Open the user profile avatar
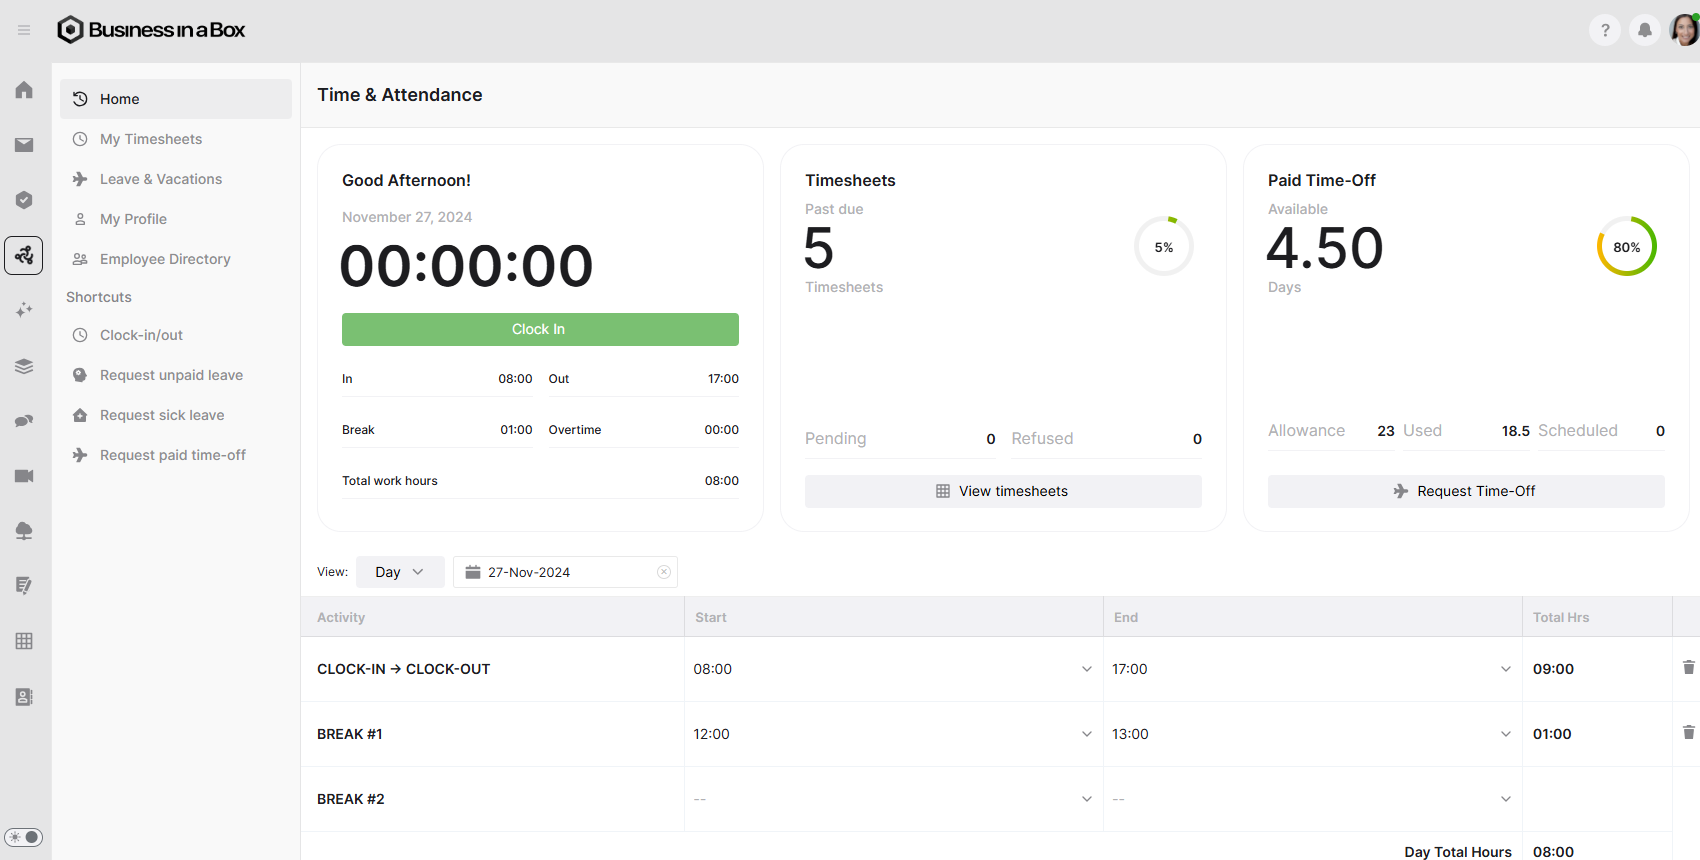Screen dimensions: 1700x860 1685,30
